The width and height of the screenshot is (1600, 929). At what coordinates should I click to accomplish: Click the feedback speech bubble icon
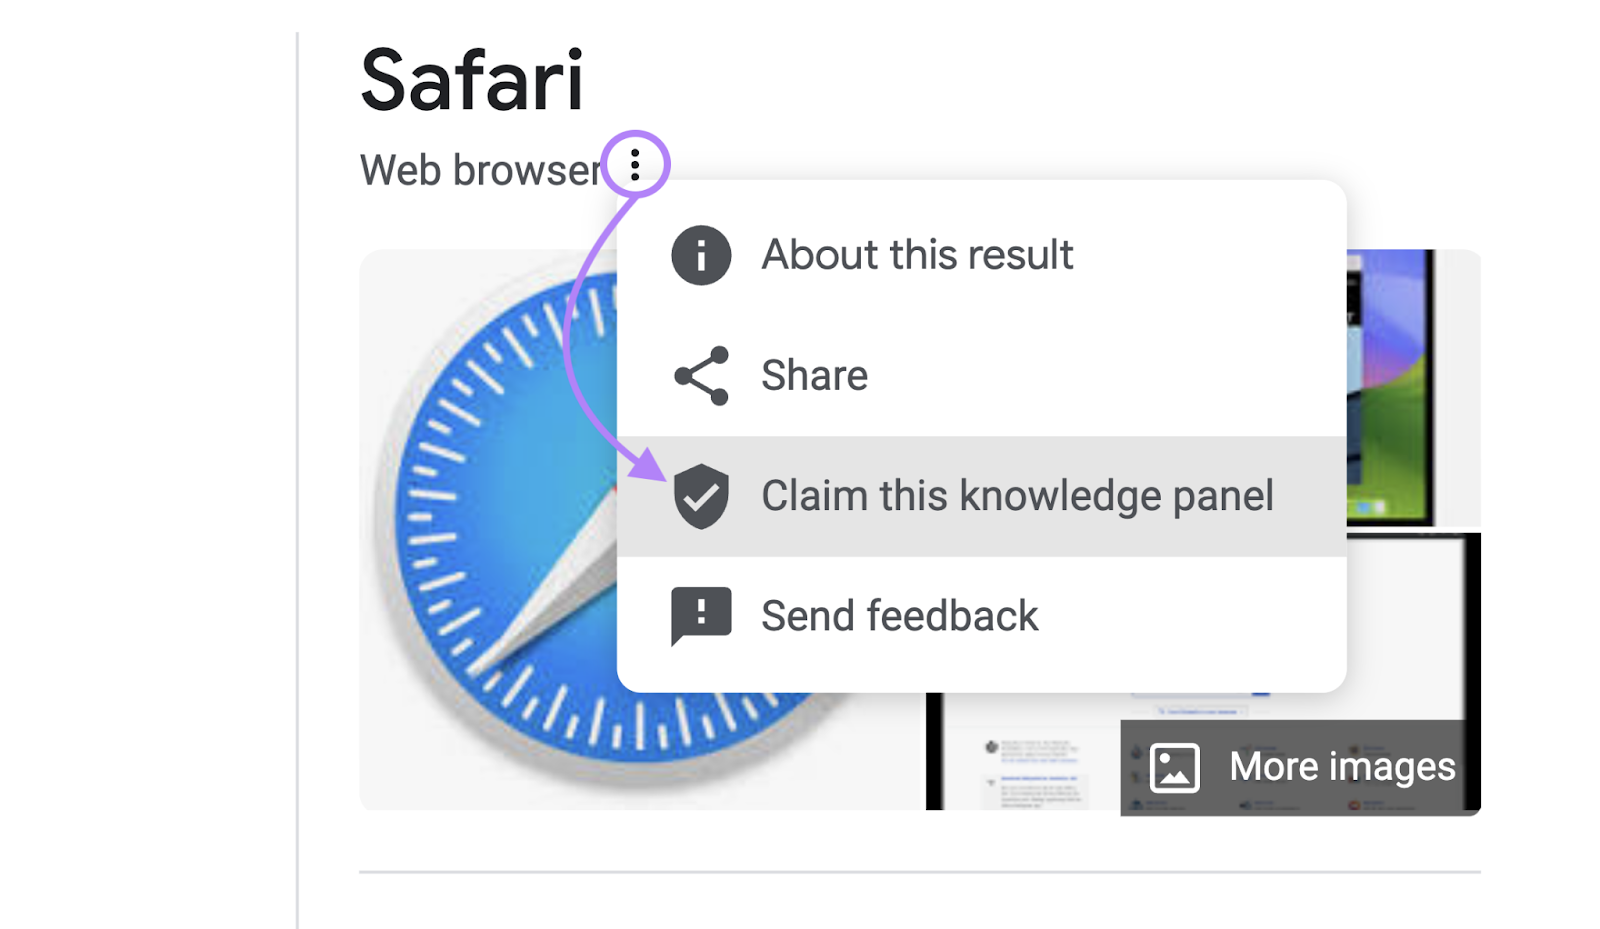coord(701,616)
